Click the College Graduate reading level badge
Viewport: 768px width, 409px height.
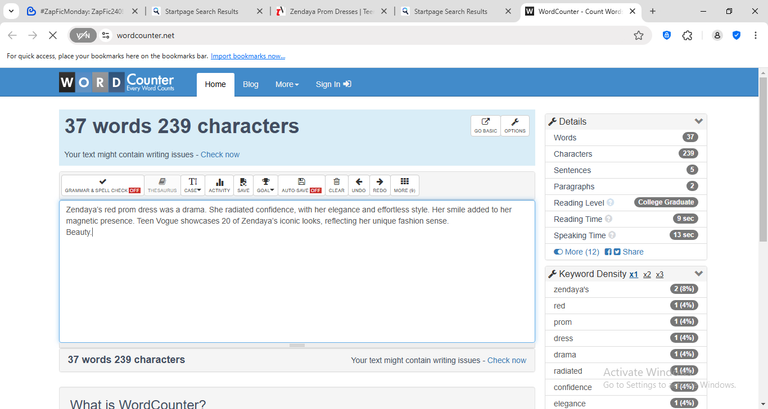pyautogui.click(x=666, y=202)
